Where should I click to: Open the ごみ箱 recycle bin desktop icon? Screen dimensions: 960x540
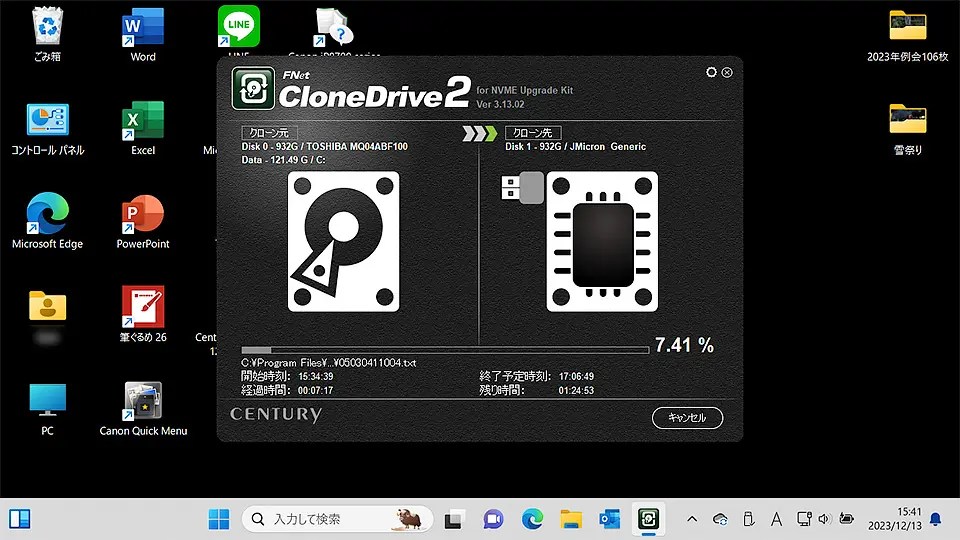point(47,34)
